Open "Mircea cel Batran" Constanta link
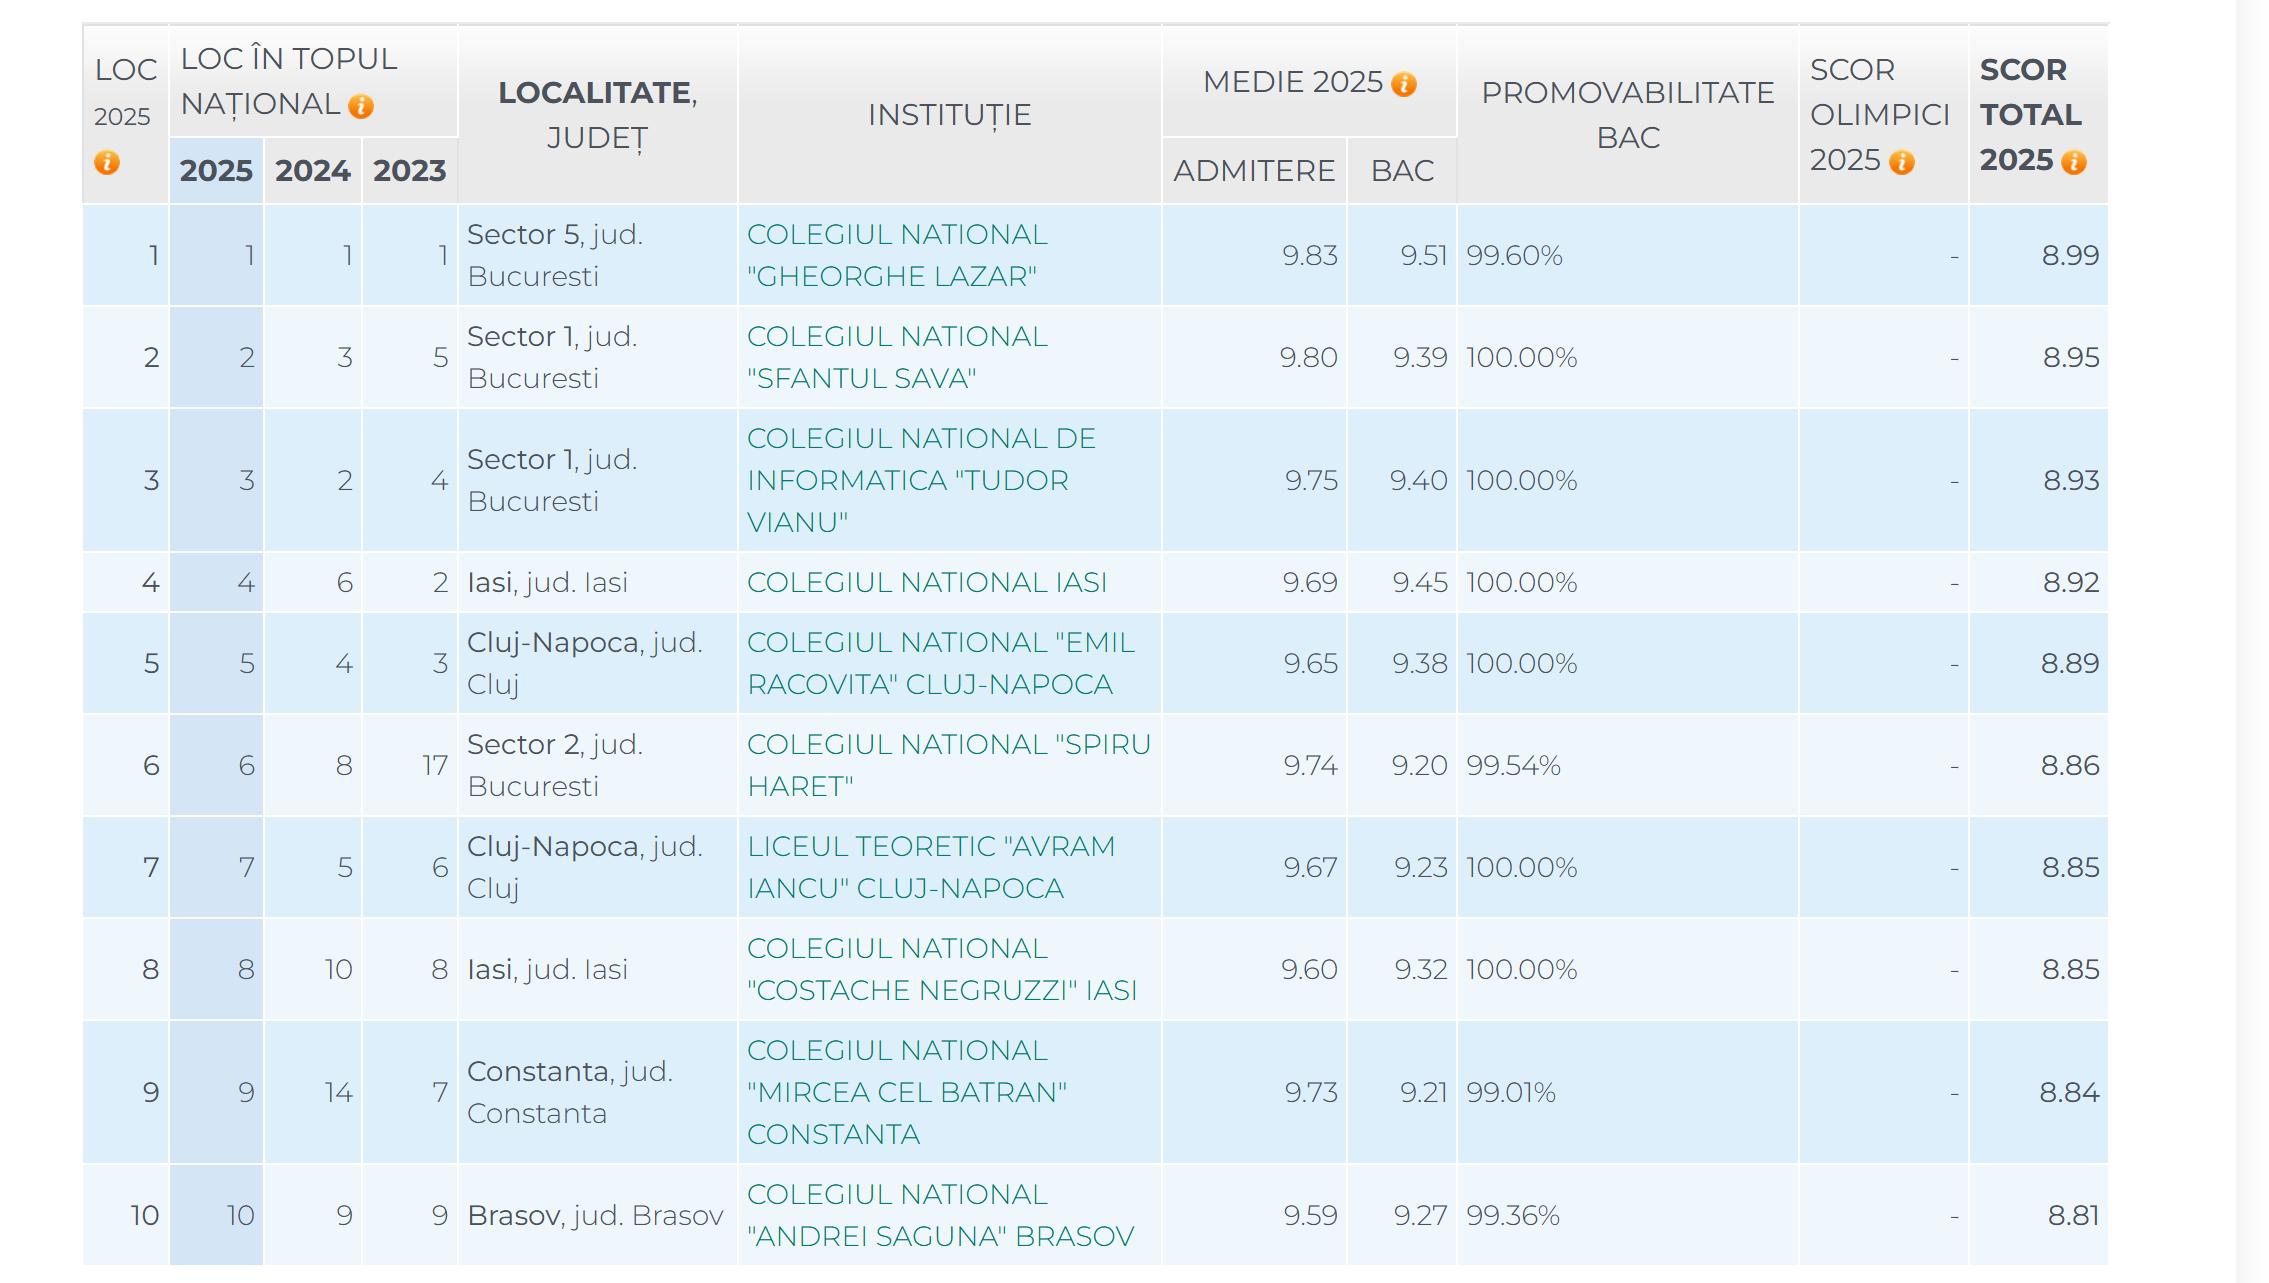The width and height of the screenshot is (2269, 1283). click(x=906, y=1092)
